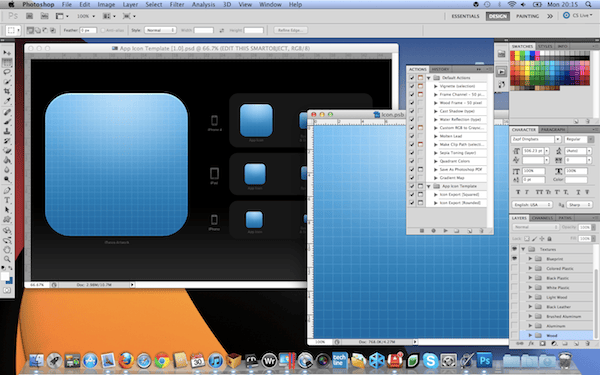Expand the Wood layer group

tap(530, 335)
